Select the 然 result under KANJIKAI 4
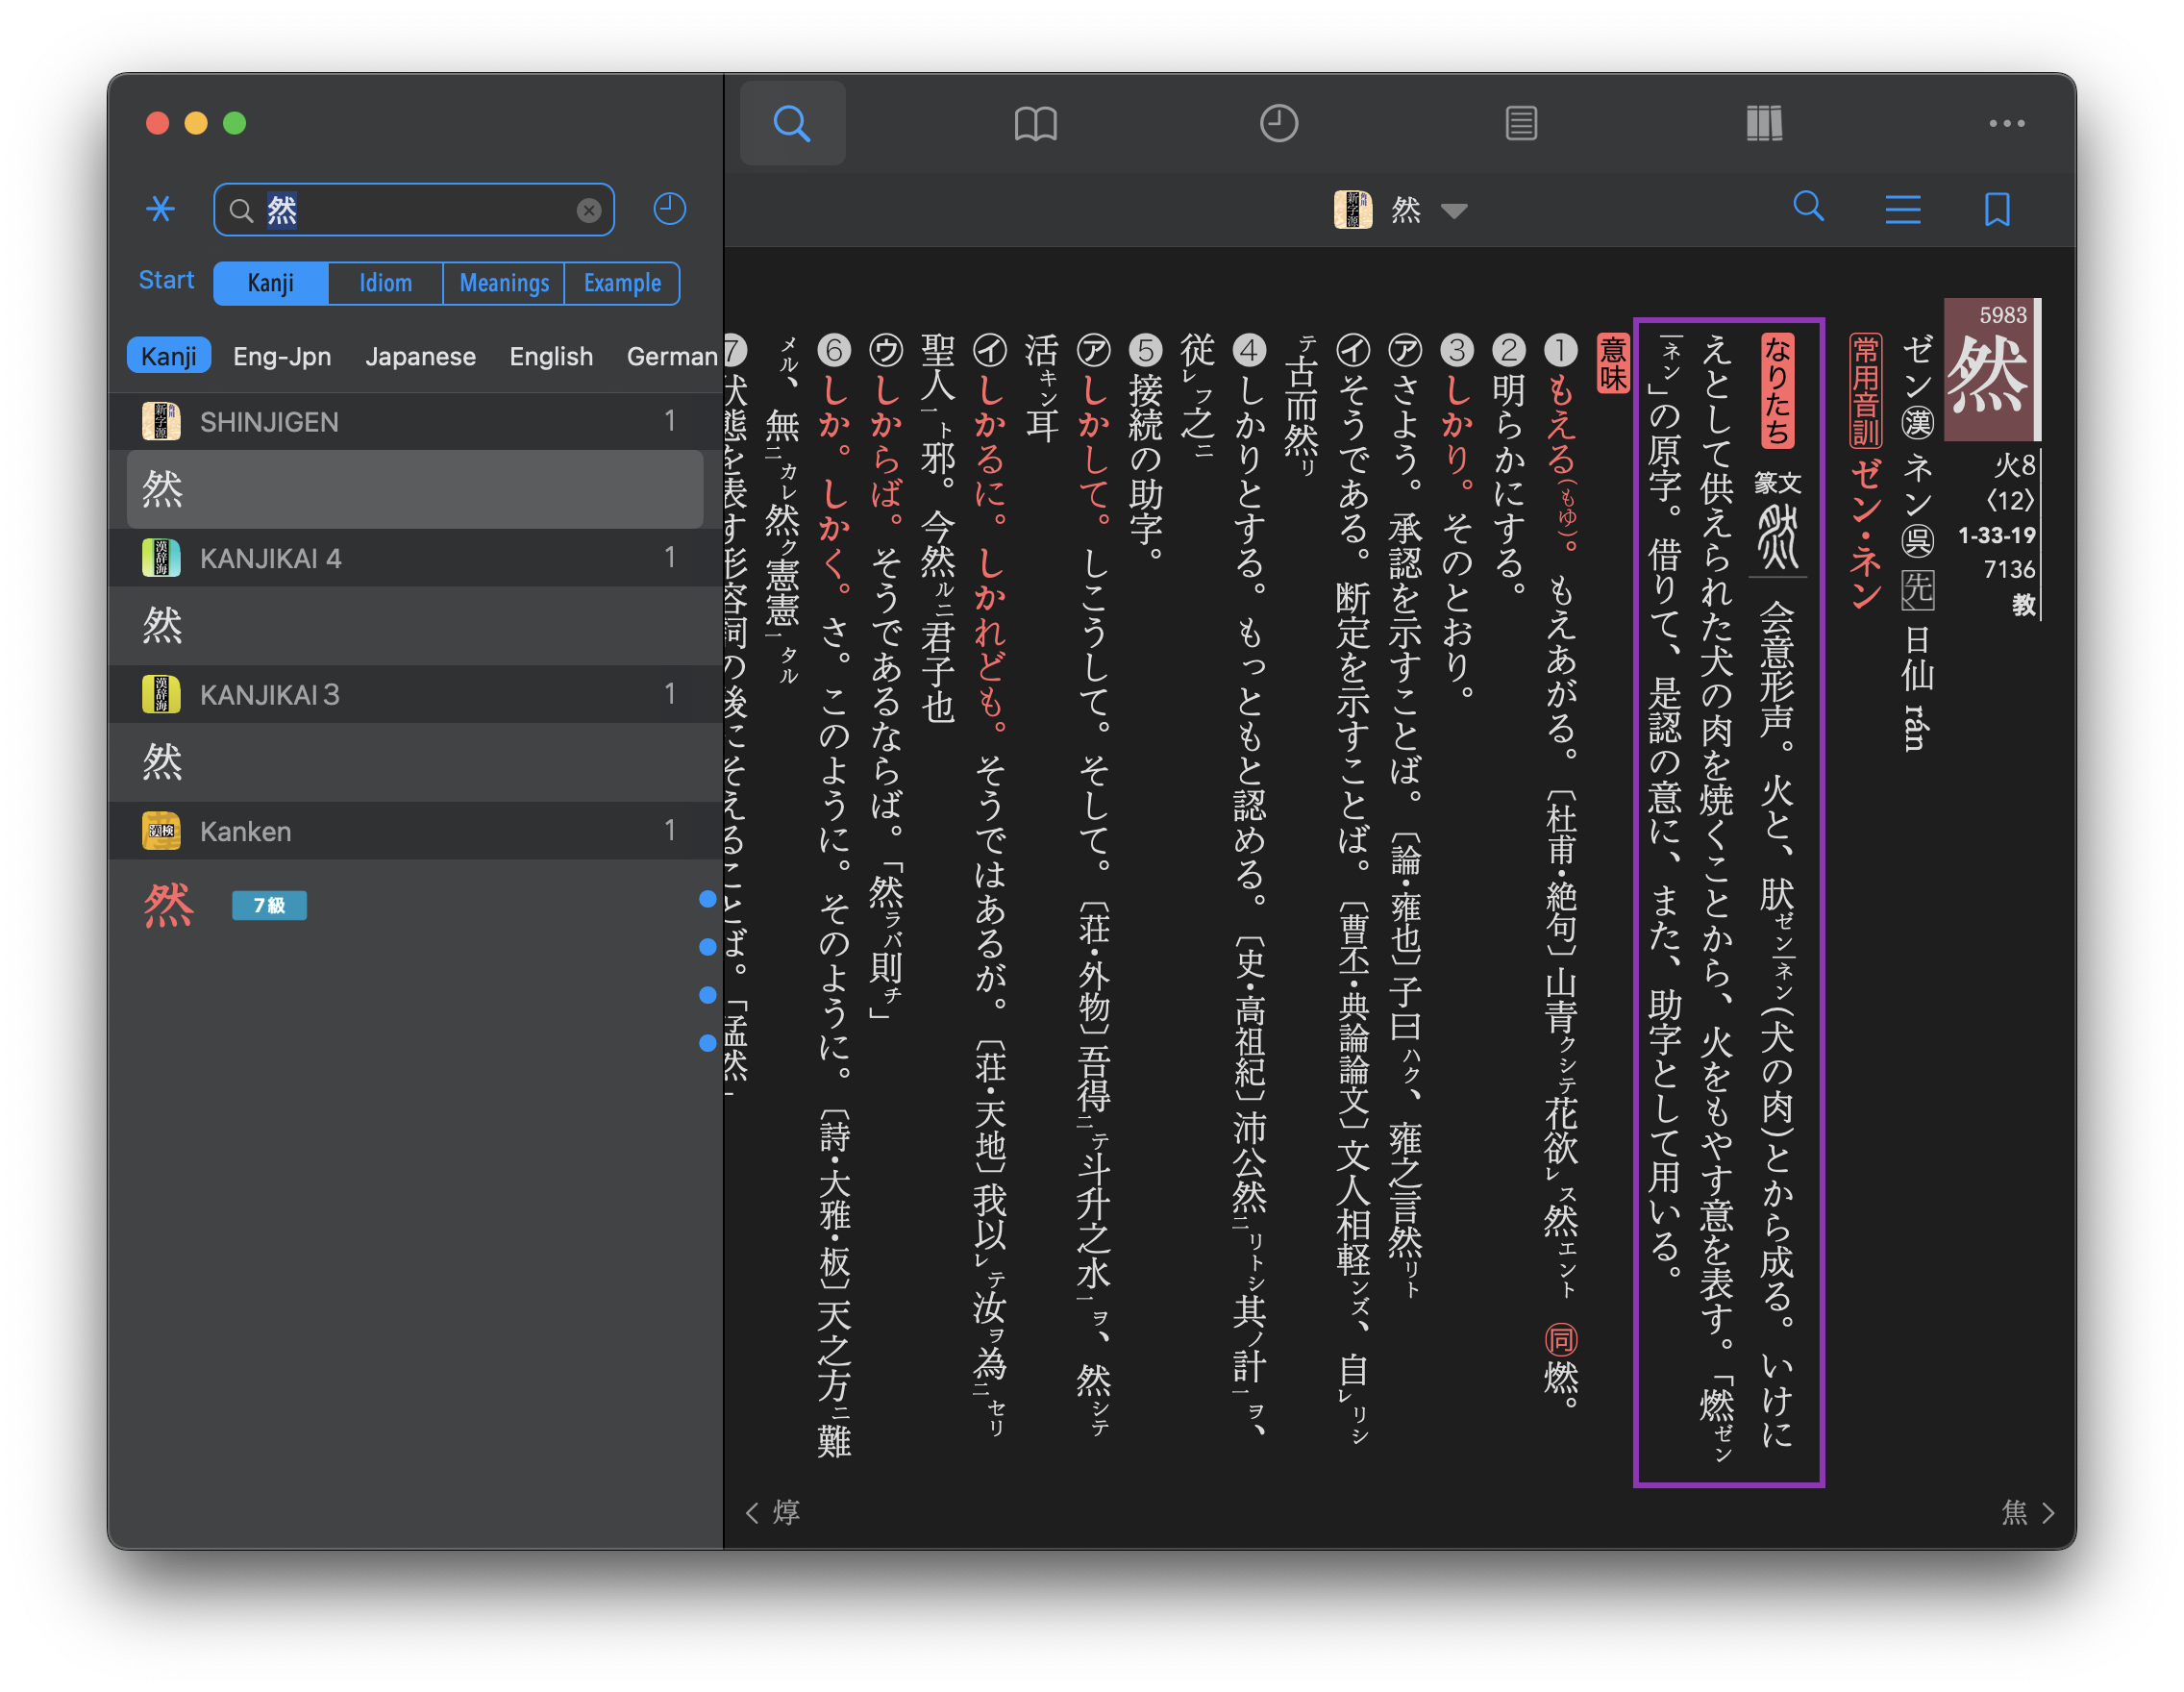Viewport: 2184px width, 1692px height. pyautogui.click(x=414, y=625)
